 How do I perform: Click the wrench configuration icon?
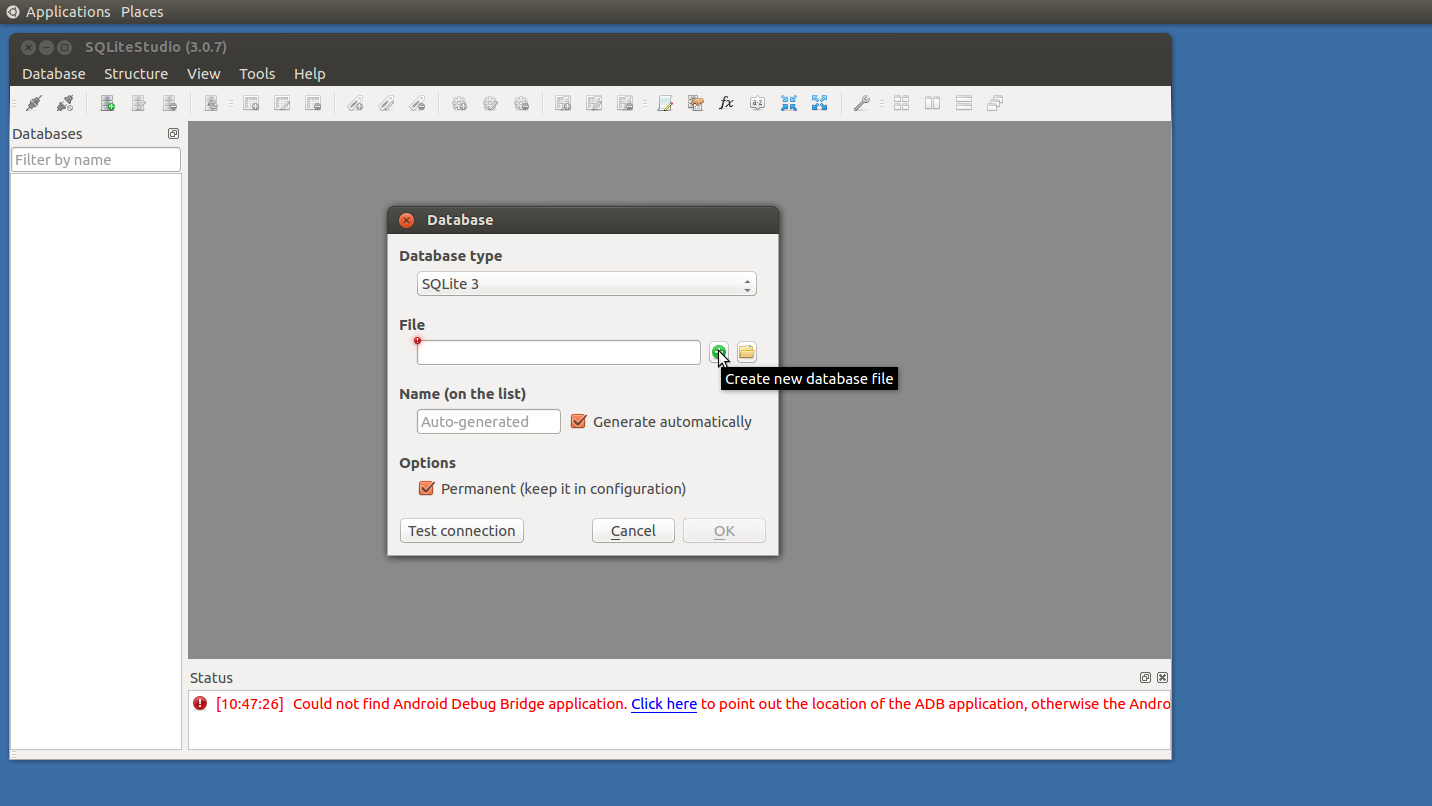(x=861, y=103)
